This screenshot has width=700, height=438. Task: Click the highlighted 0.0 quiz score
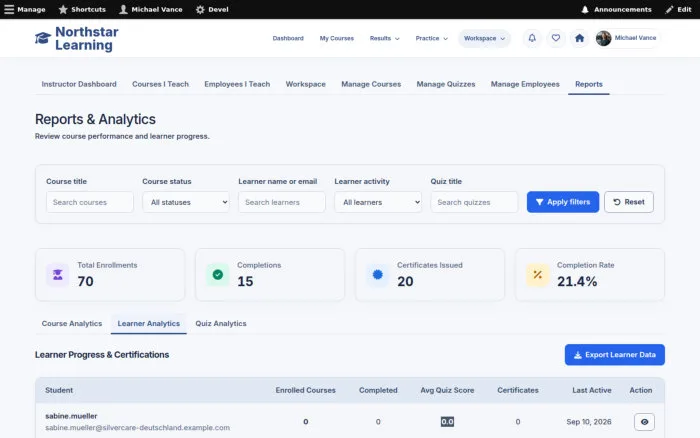point(447,422)
